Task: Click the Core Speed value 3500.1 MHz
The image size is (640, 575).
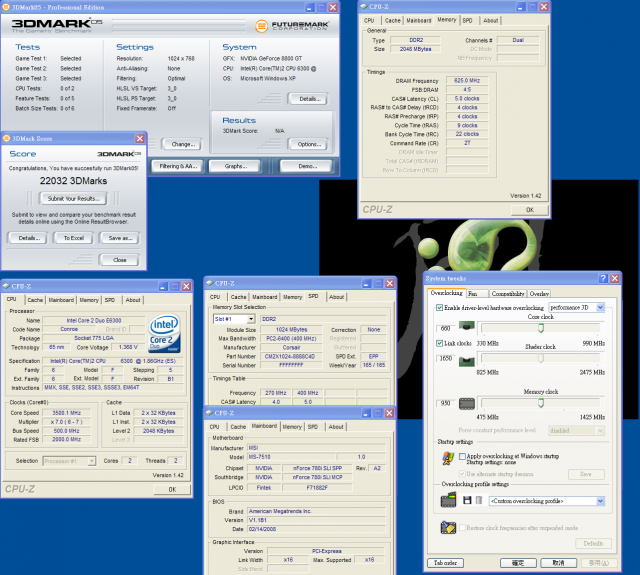Action: (x=67, y=413)
